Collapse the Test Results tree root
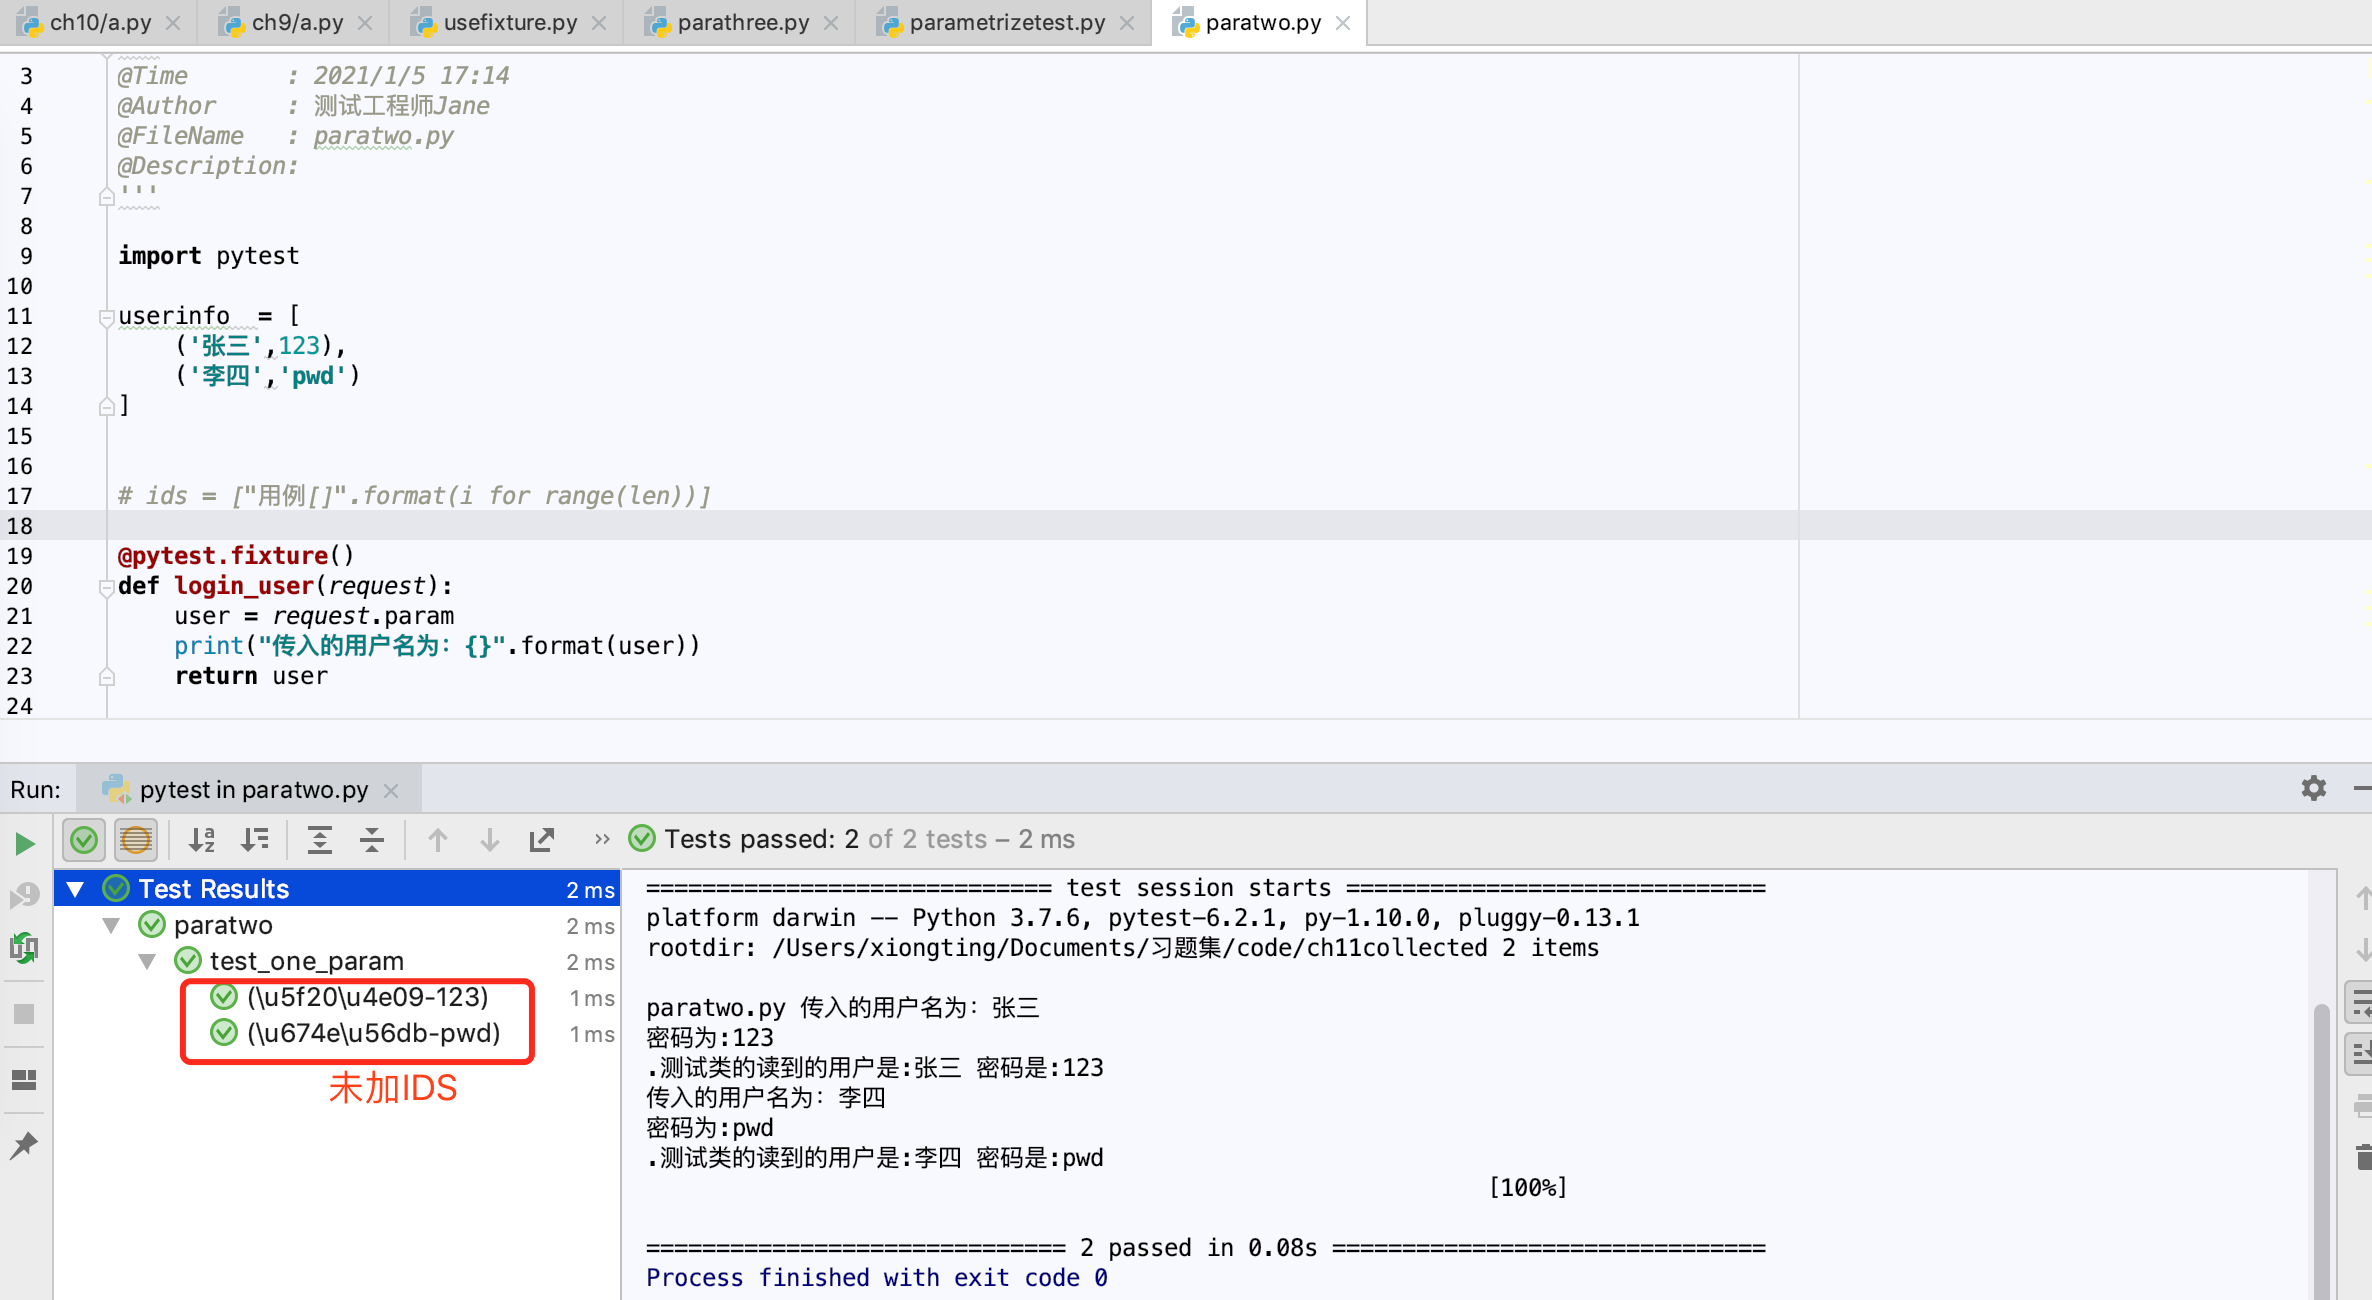Screen dimensions: 2372x1300 [x=75, y=889]
